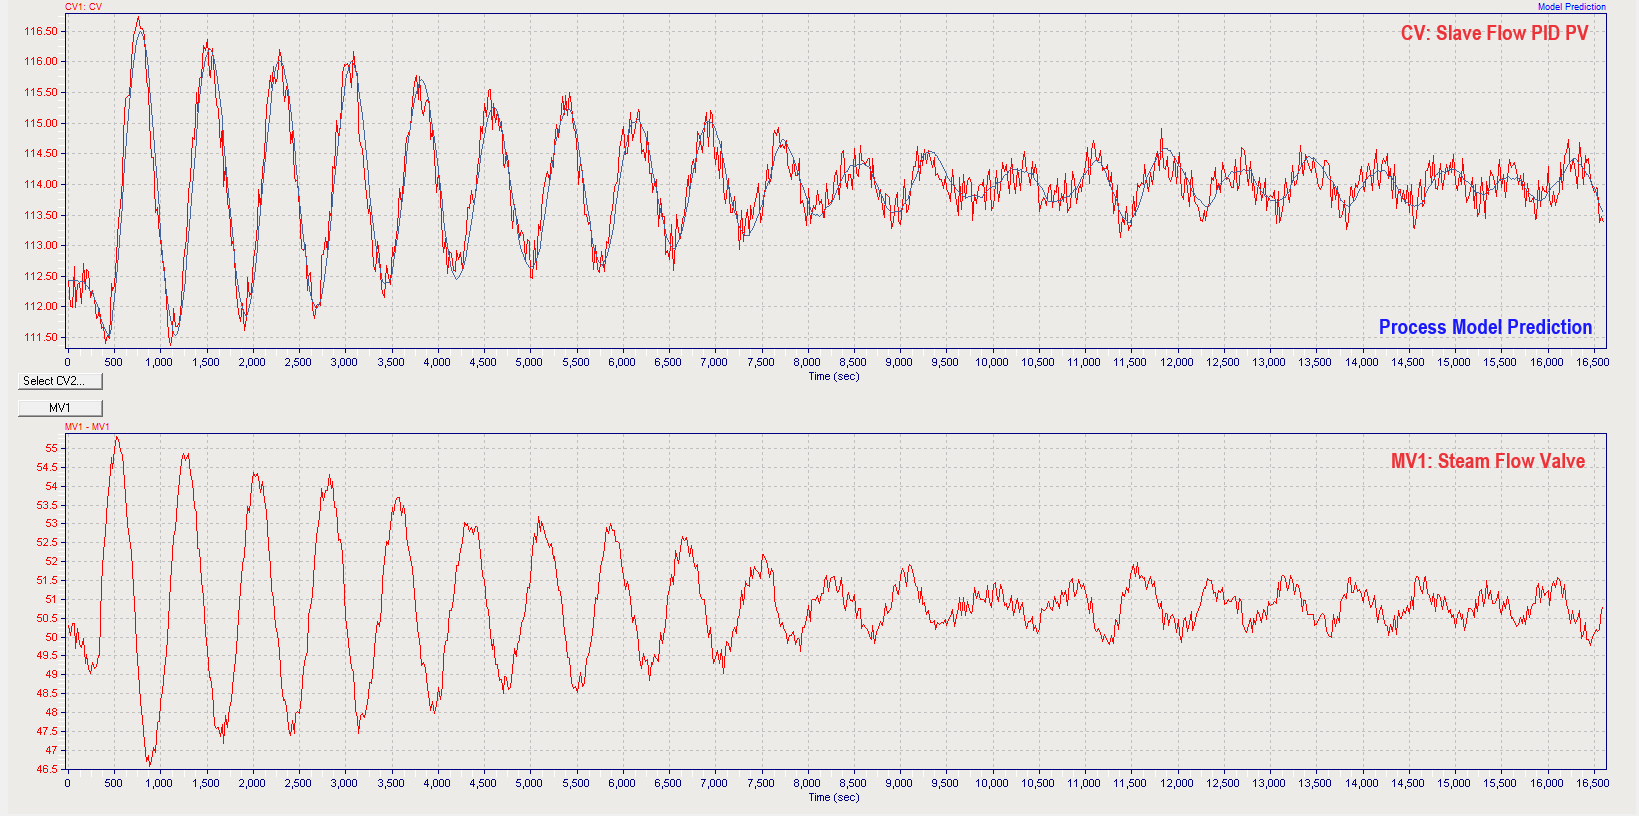The height and width of the screenshot is (816, 1639).
Task: Click the 116.50 tick on the CV y-axis
Action: coord(41,31)
